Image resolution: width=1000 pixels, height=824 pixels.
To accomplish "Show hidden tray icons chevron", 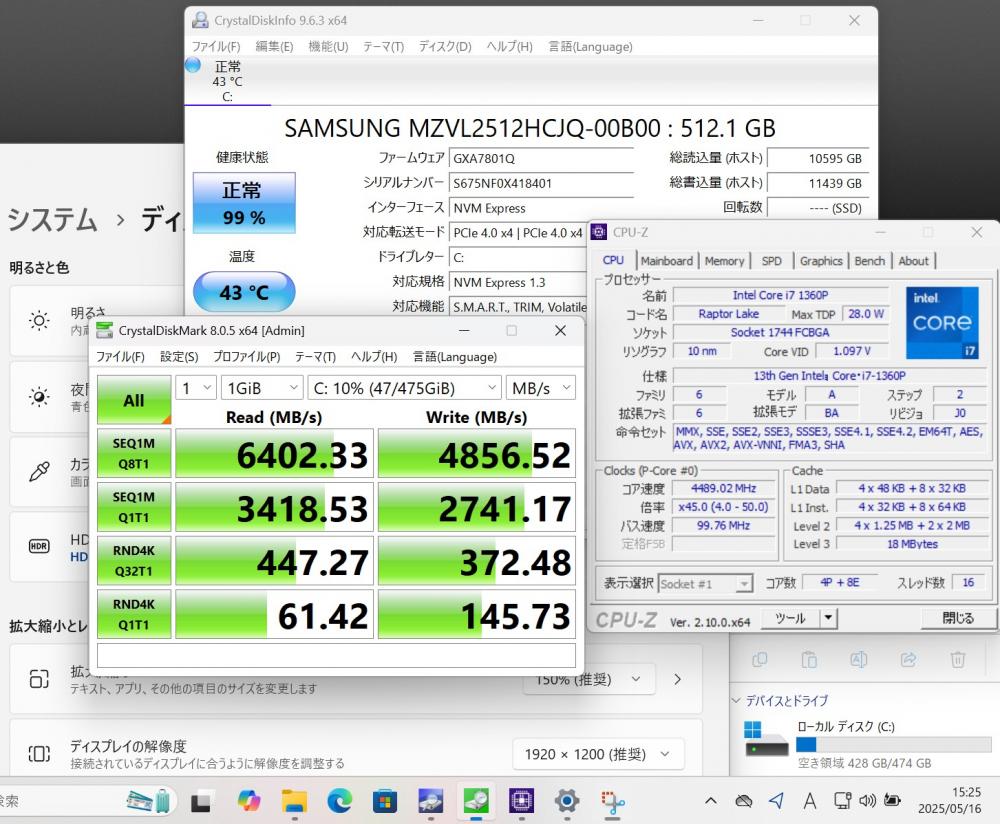I will point(710,801).
